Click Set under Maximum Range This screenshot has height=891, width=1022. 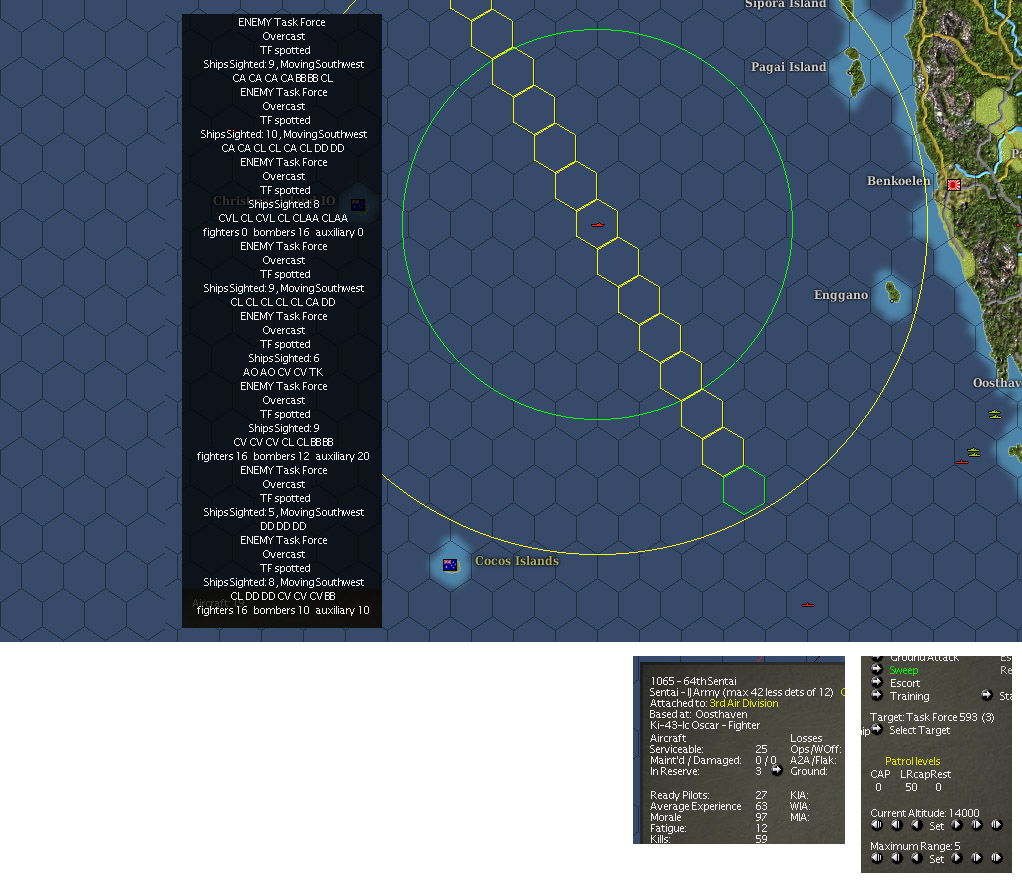pyautogui.click(x=937, y=859)
